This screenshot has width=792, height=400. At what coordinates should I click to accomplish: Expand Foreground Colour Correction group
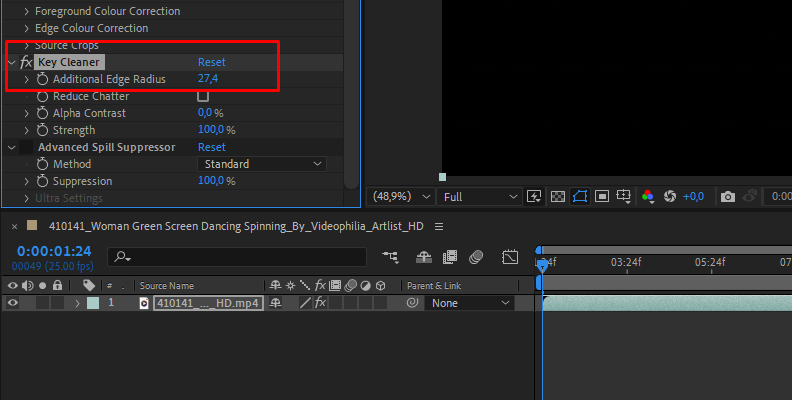coord(27,11)
